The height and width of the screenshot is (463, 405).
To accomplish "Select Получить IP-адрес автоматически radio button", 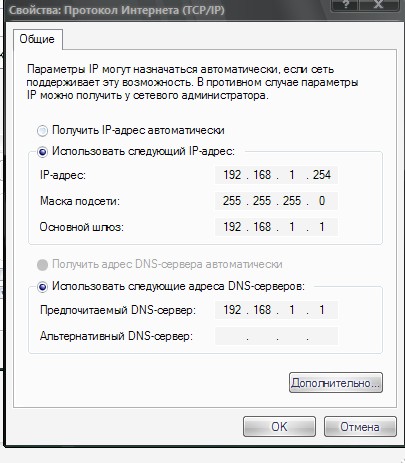I will (42, 131).
